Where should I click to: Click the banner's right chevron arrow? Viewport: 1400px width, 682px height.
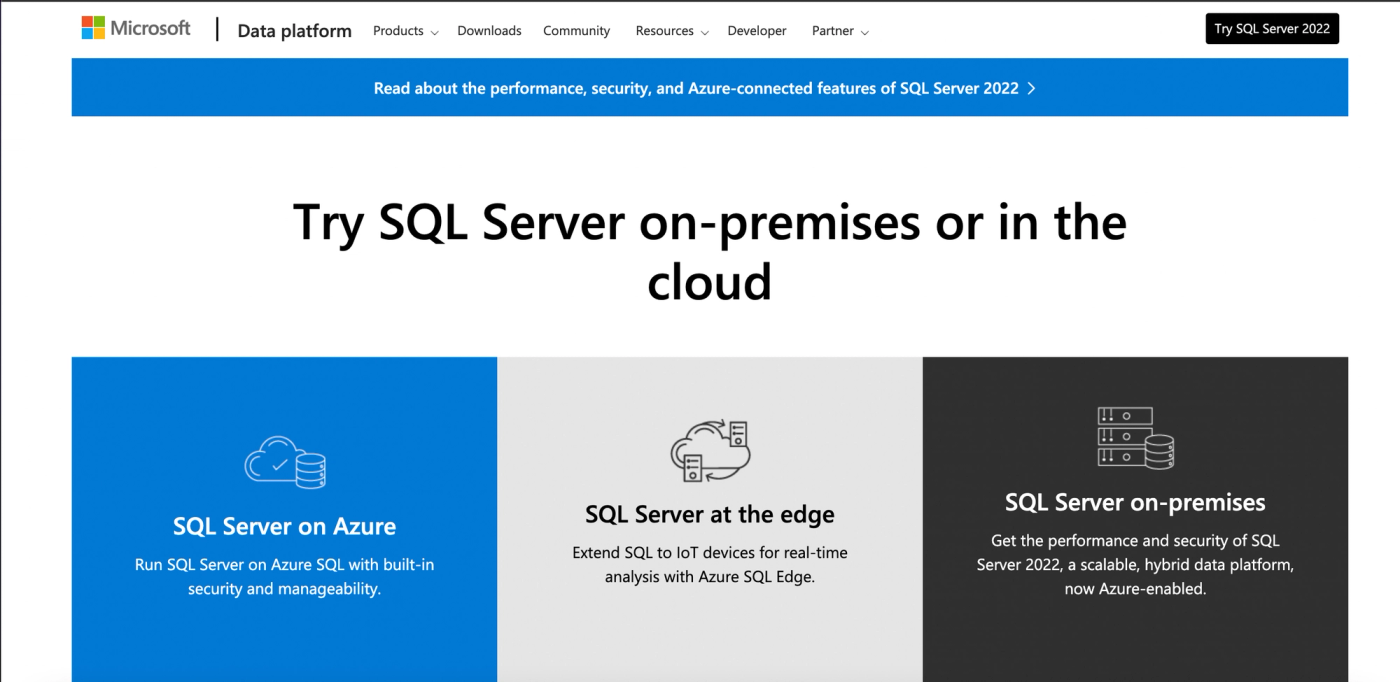tap(1031, 88)
